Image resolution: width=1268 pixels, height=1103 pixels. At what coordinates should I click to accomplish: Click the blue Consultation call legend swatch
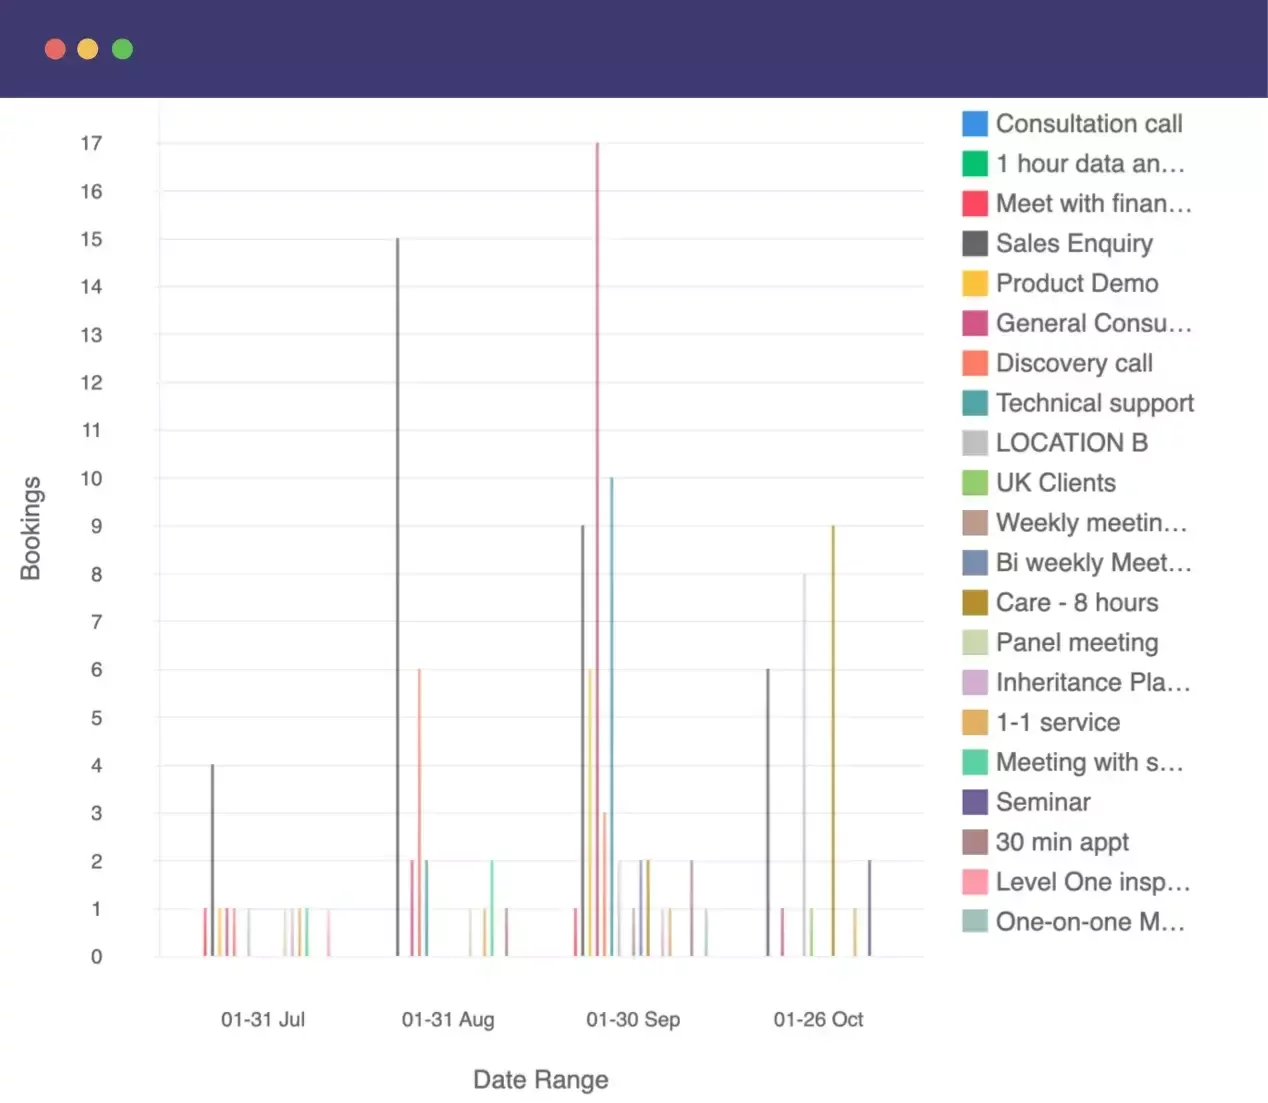(x=974, y=124)
